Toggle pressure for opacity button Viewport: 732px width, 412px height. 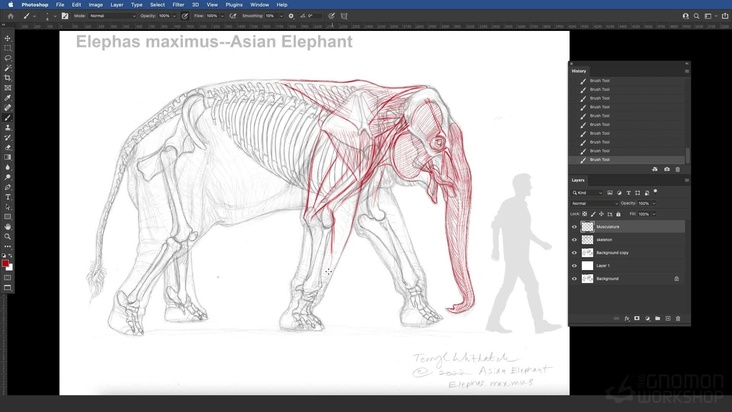tap(185, 16)
